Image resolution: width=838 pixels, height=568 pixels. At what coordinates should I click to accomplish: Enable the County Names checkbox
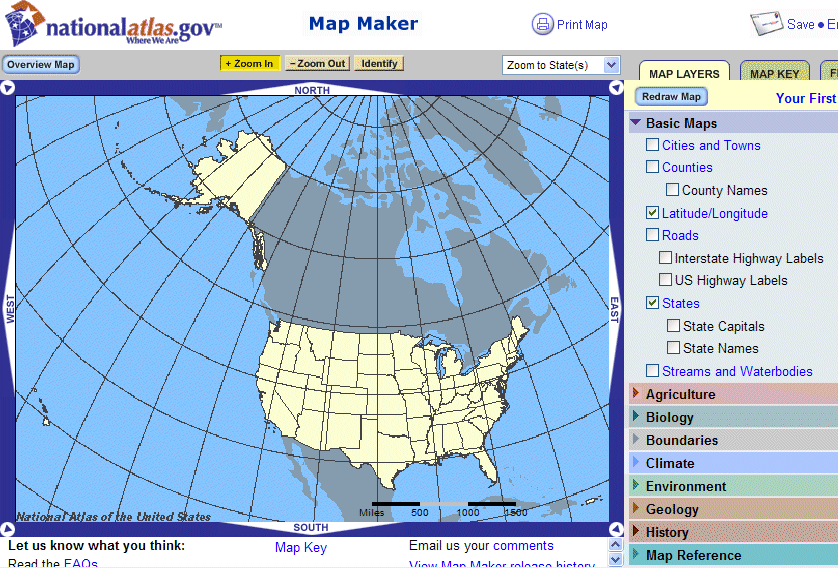tap(672, 189)
